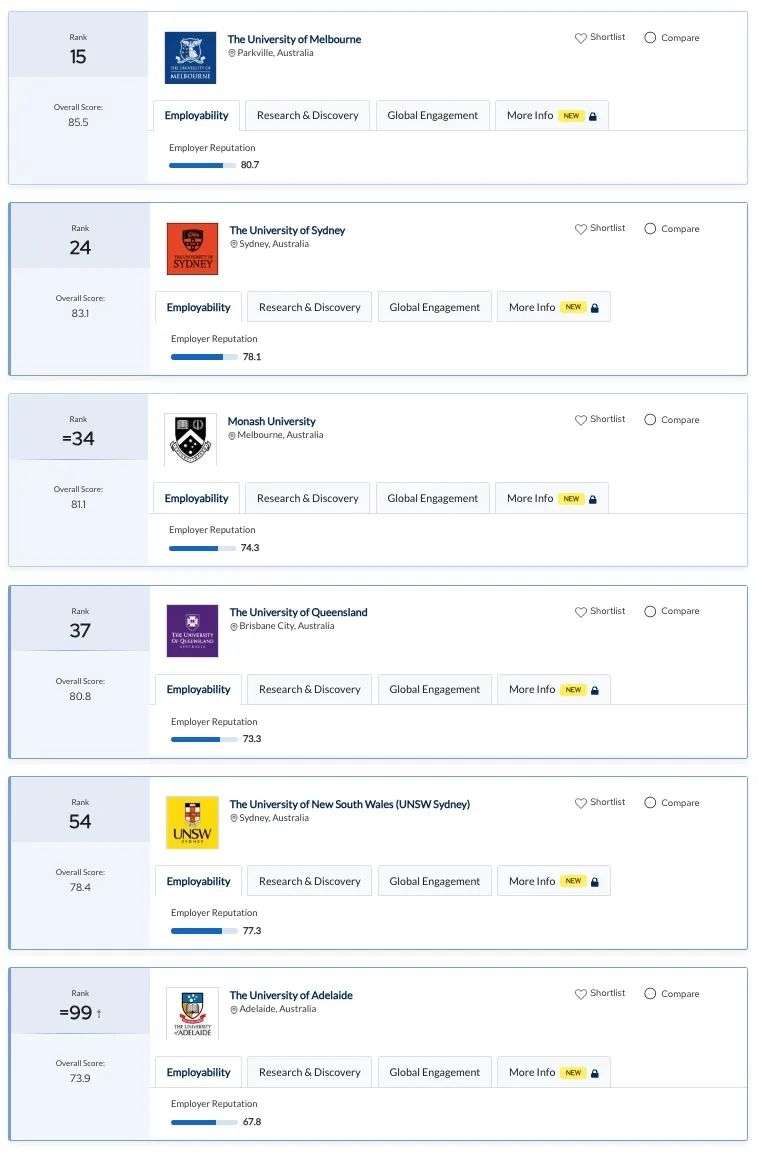
Task: Click the University of Adelaide crest logo
Action: pos(192,1013)
